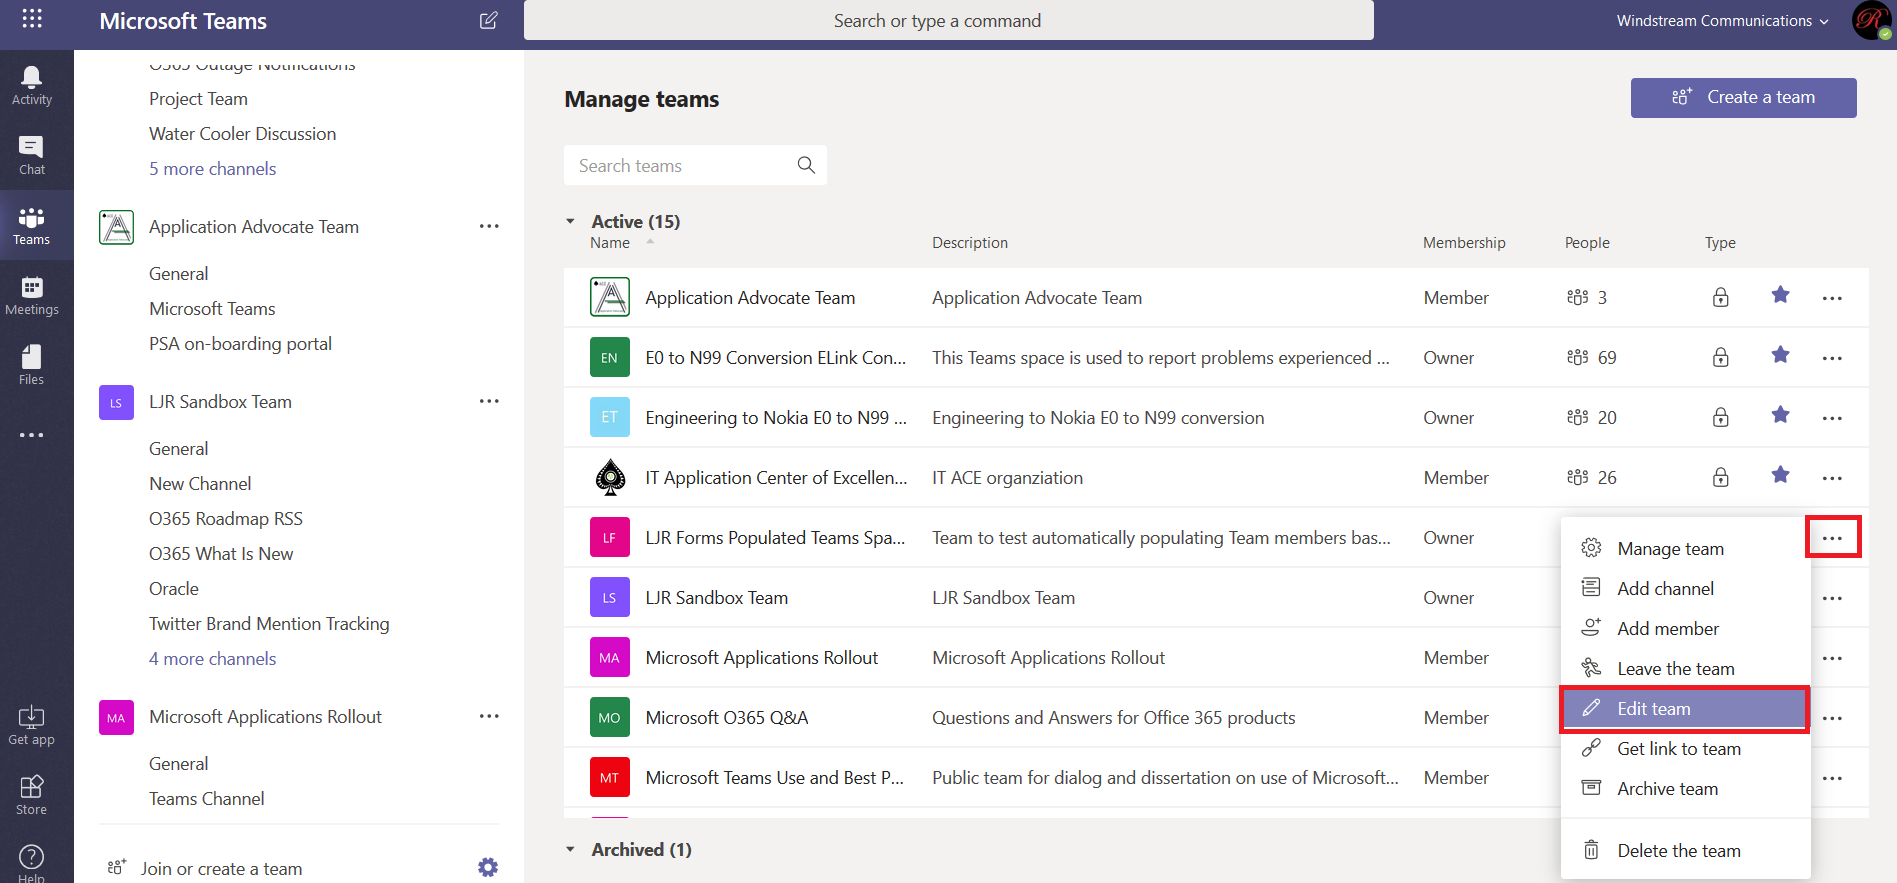Image resolution: width=1897 pixels, height=883 pixels.
Task: Select LJR Sandbox Team in sidebar
Action: click(x=220, y=401)
